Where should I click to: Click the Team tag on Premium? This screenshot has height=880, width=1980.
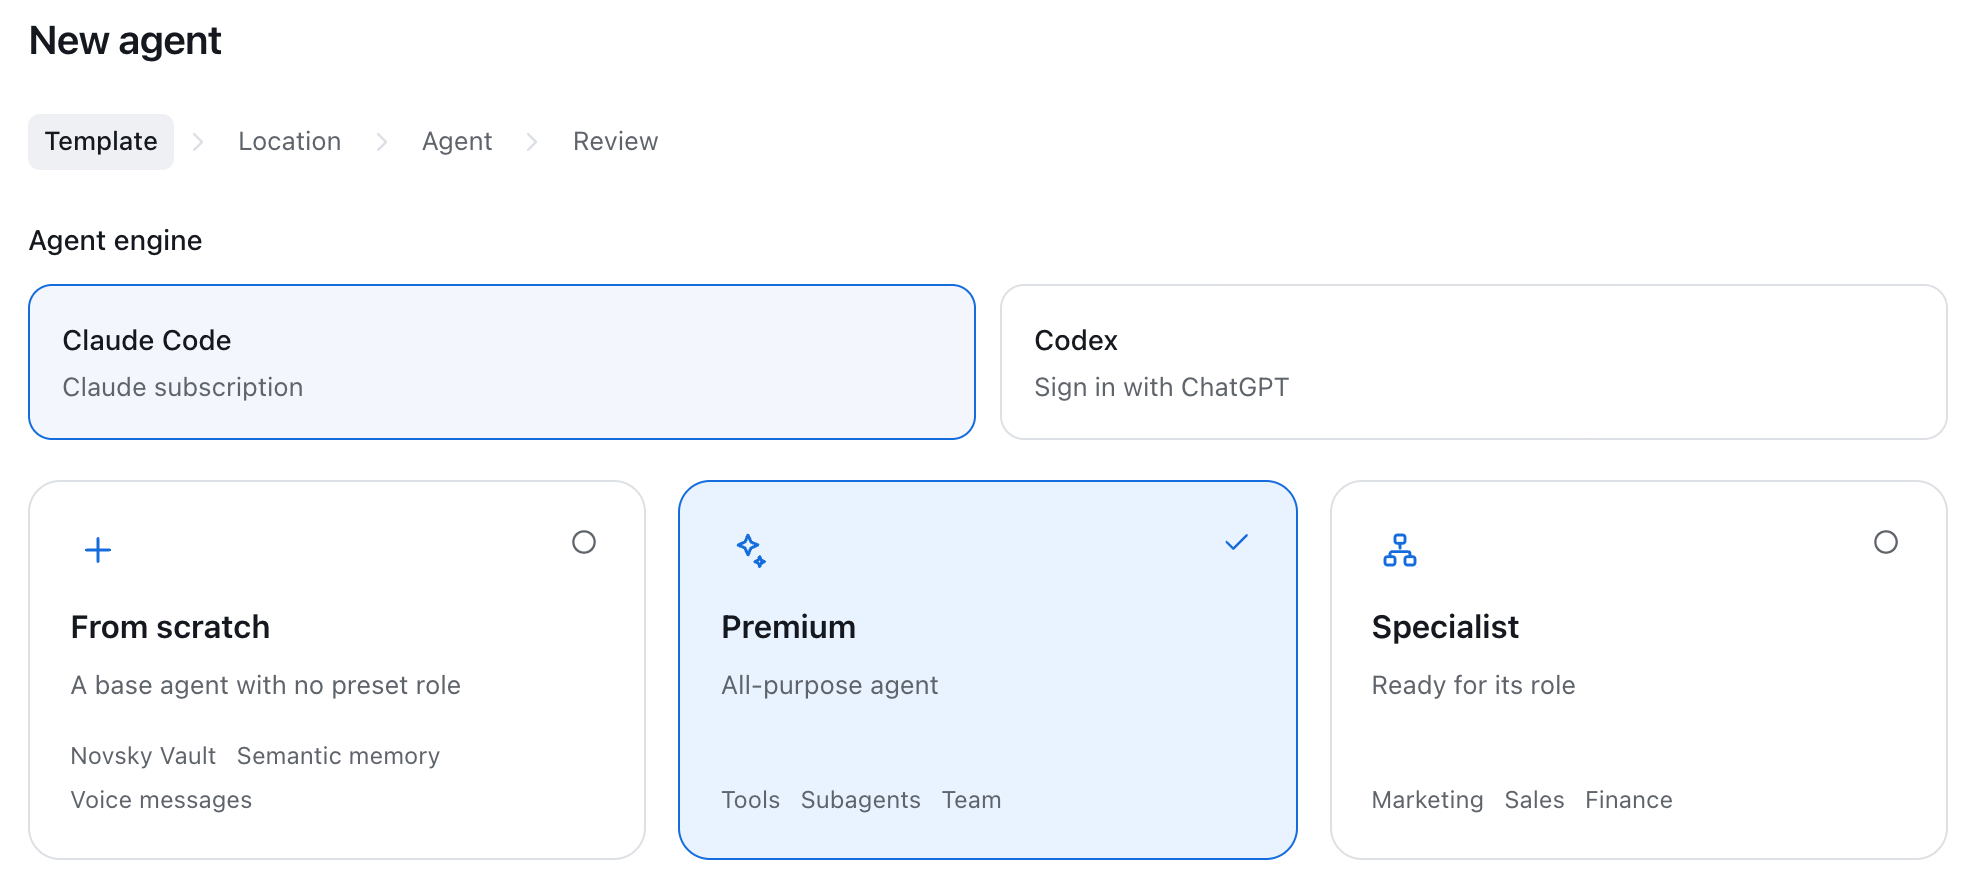(972, 800)
